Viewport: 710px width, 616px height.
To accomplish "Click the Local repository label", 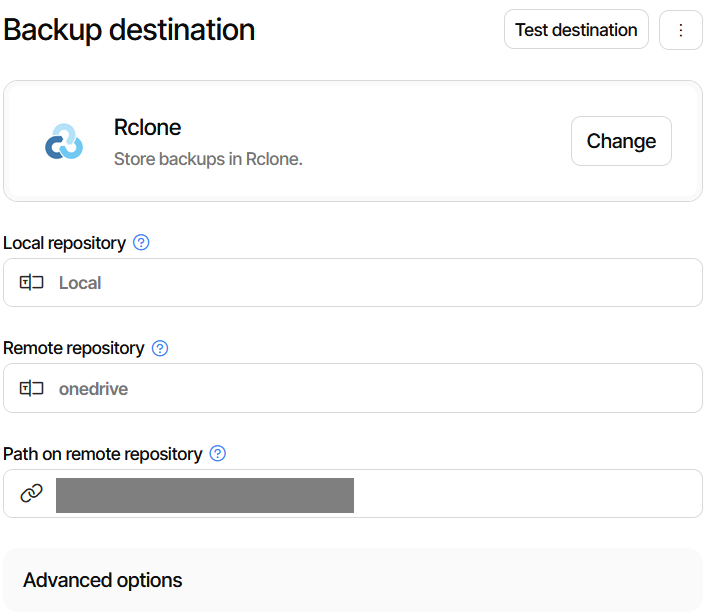I will 64,243.
